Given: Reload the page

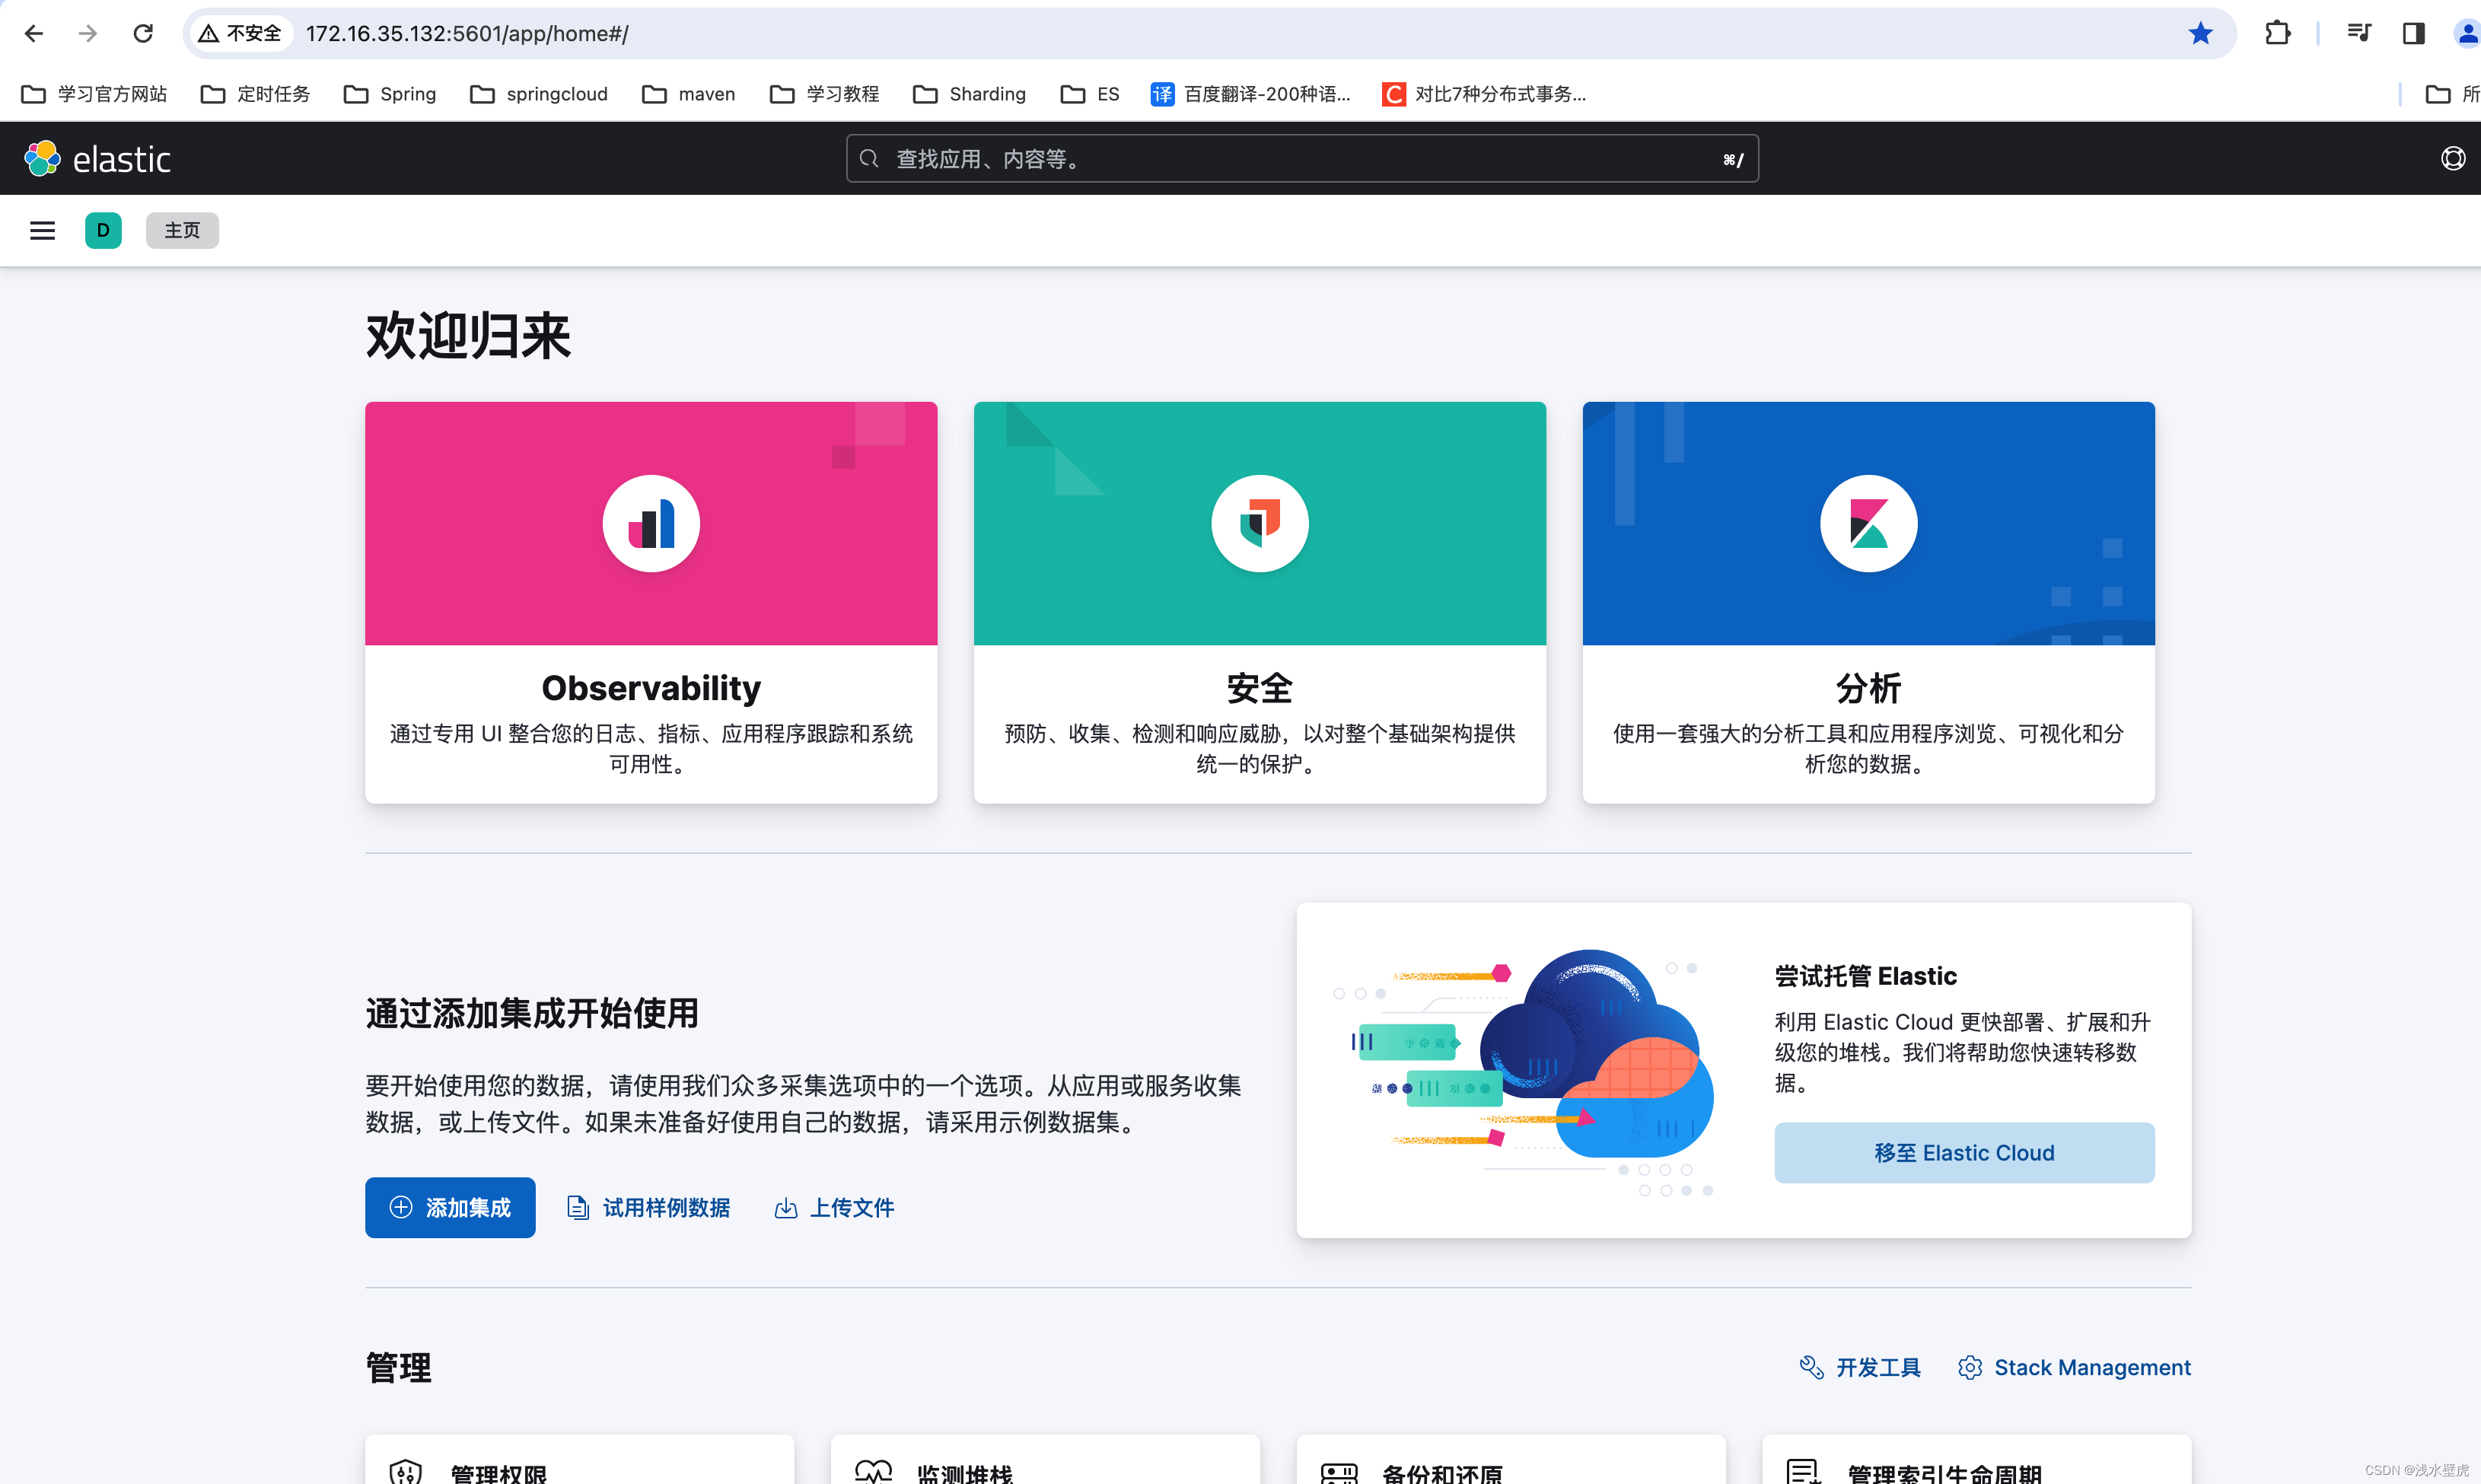Looking at the screenshot, I should tap(143, 33).
